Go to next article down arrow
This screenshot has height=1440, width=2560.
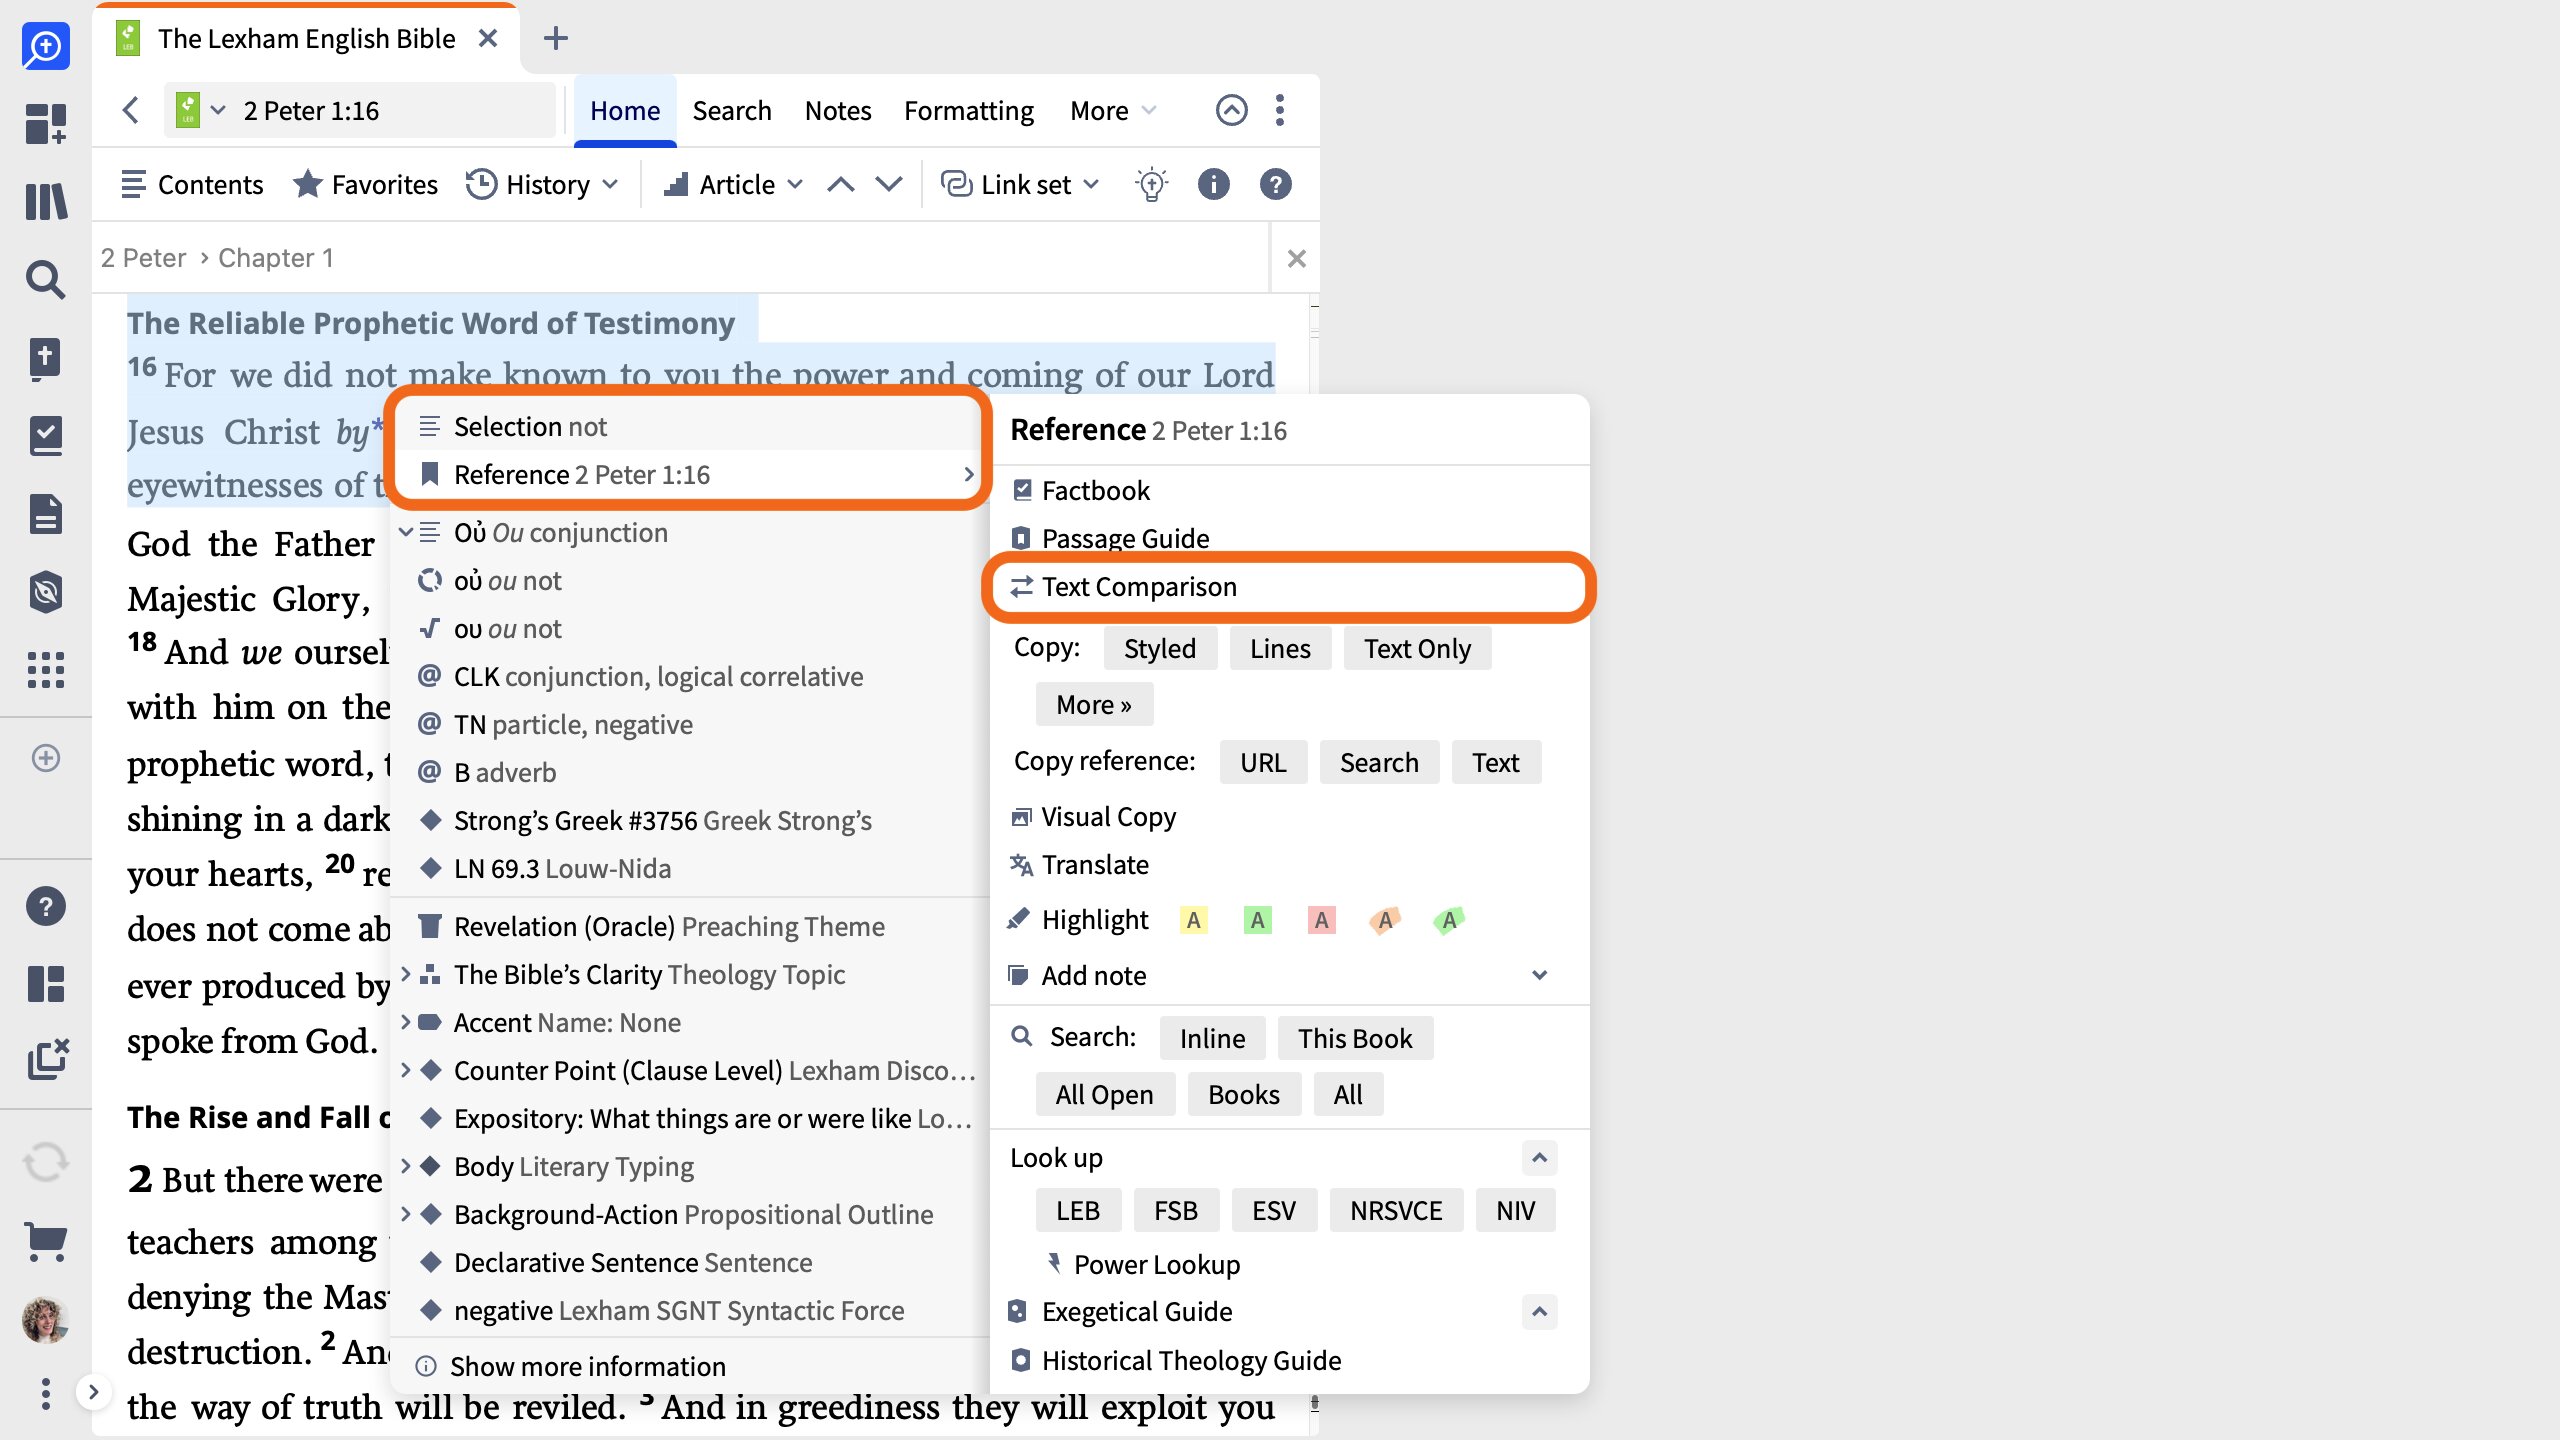tap(889, 184)
